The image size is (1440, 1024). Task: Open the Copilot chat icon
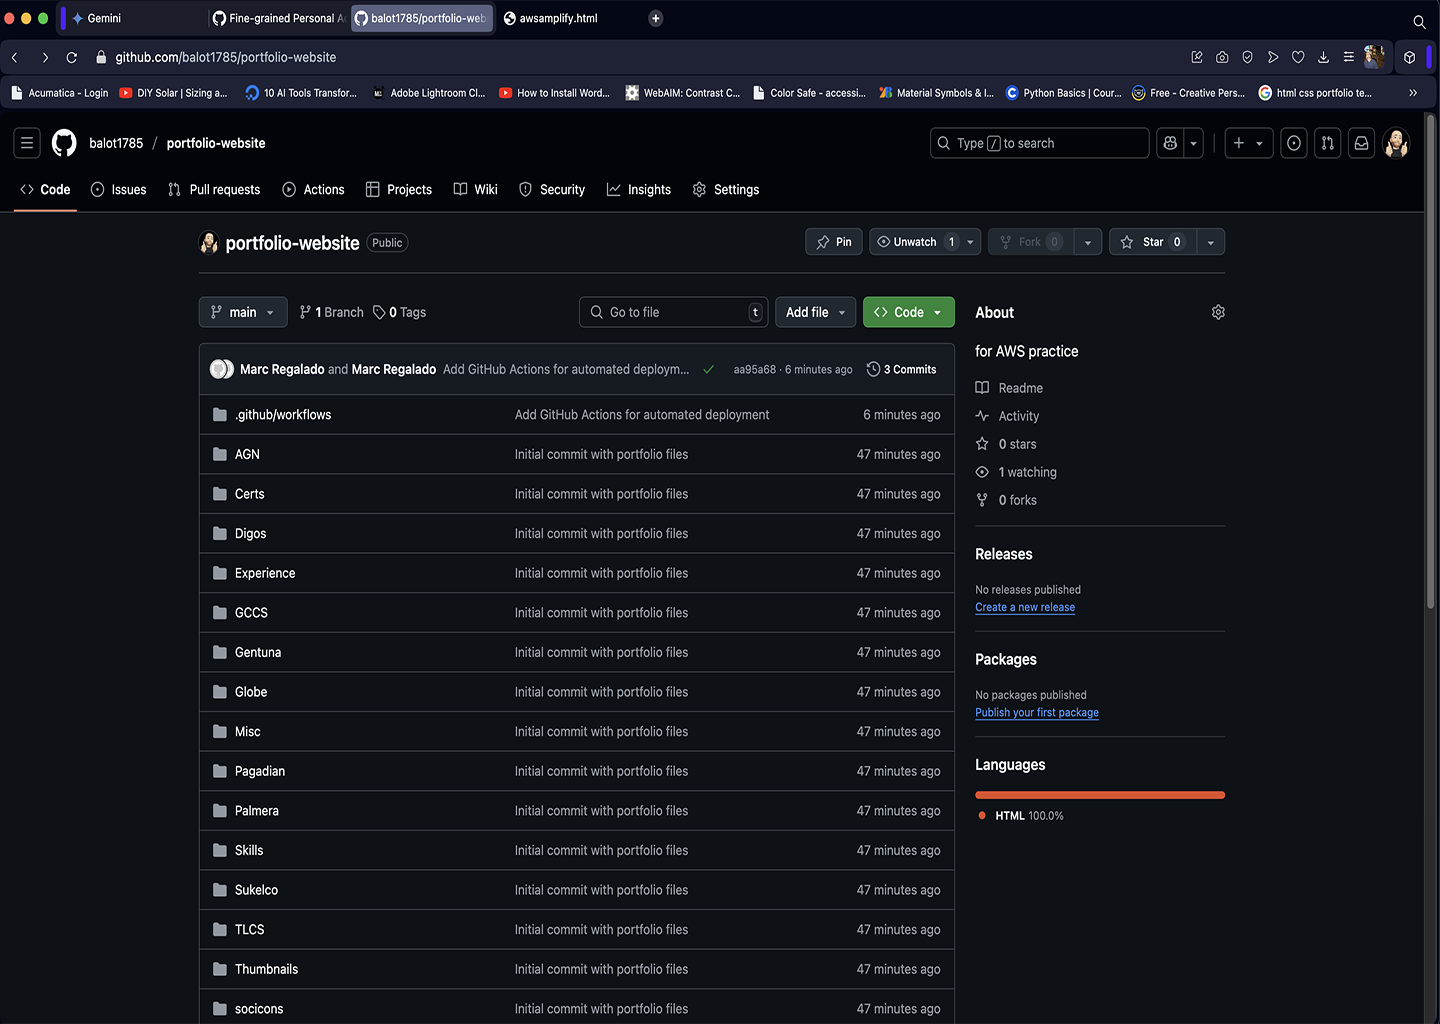[1170, 143]
